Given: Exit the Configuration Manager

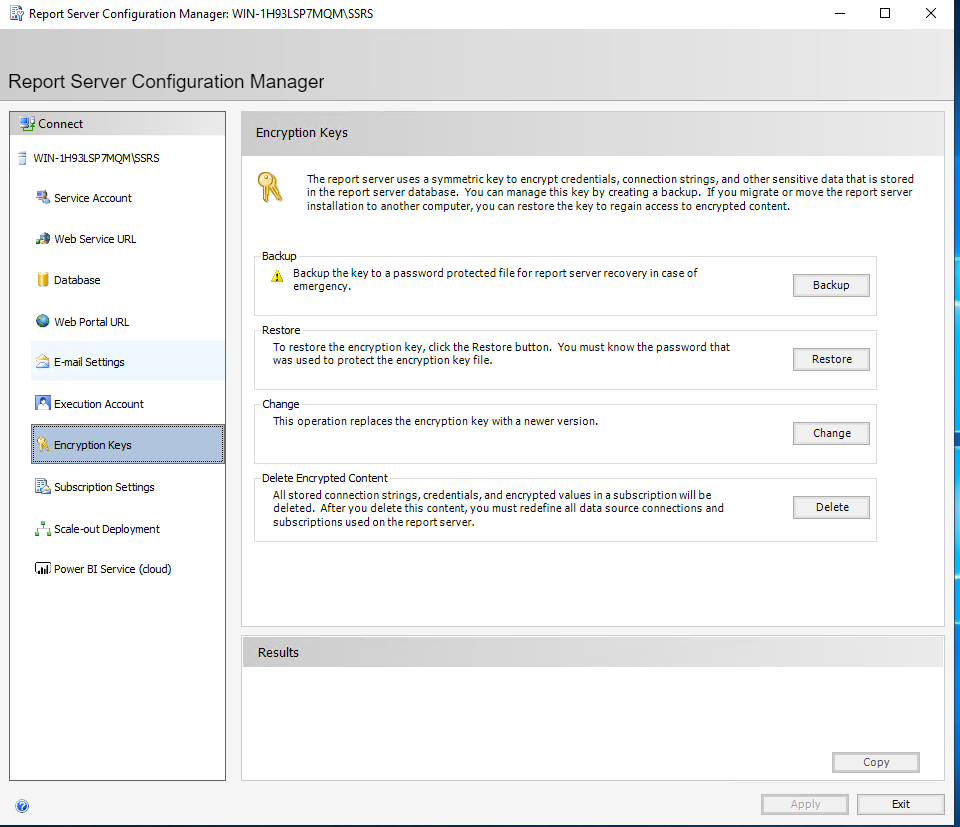Looking at the screenshot, I should pyautogui.click(x=900, y=803).
